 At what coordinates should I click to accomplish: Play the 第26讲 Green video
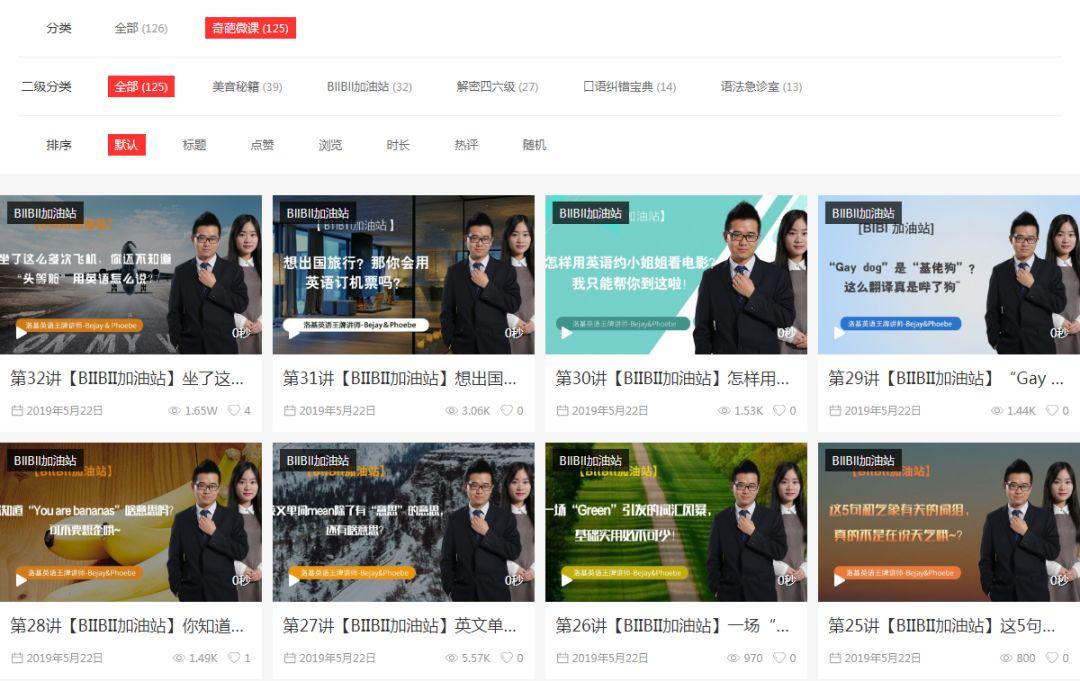(x=567, y=580)
